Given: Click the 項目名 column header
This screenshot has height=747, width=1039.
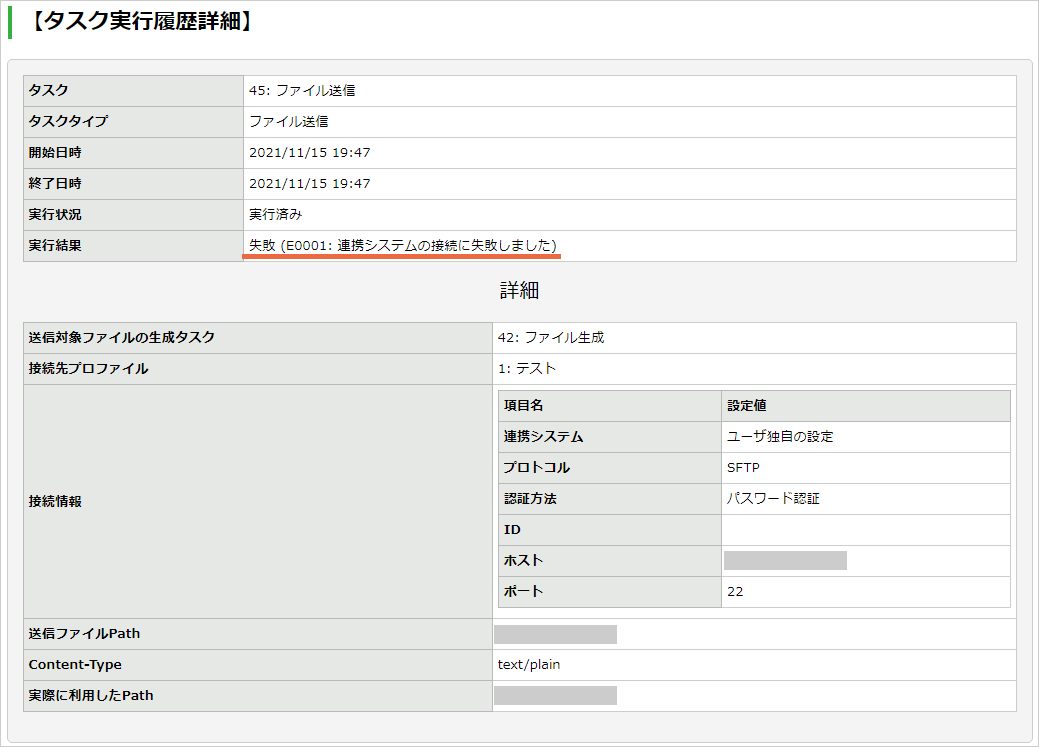Looking at the screenshot, I should click(610, 406).
